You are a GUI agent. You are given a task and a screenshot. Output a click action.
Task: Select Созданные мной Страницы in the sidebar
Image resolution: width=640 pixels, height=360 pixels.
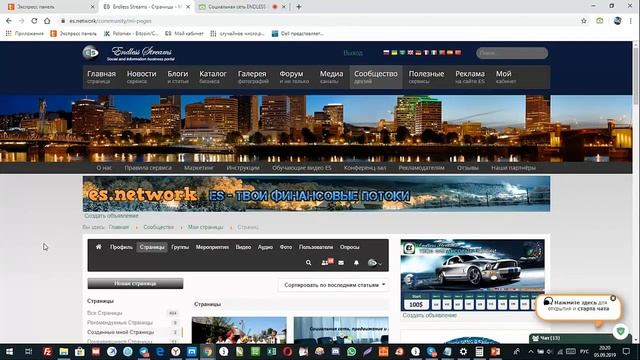tap(120, 332)
